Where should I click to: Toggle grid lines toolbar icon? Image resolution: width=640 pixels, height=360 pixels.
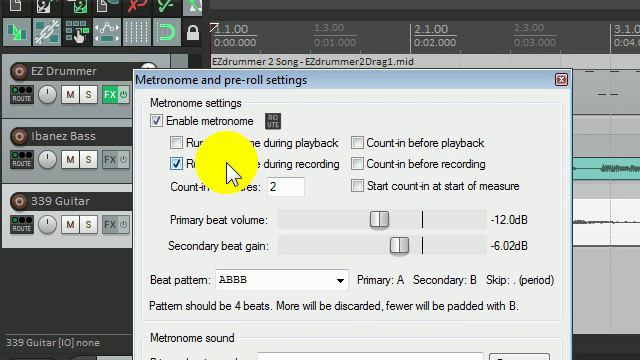[137, 32]
